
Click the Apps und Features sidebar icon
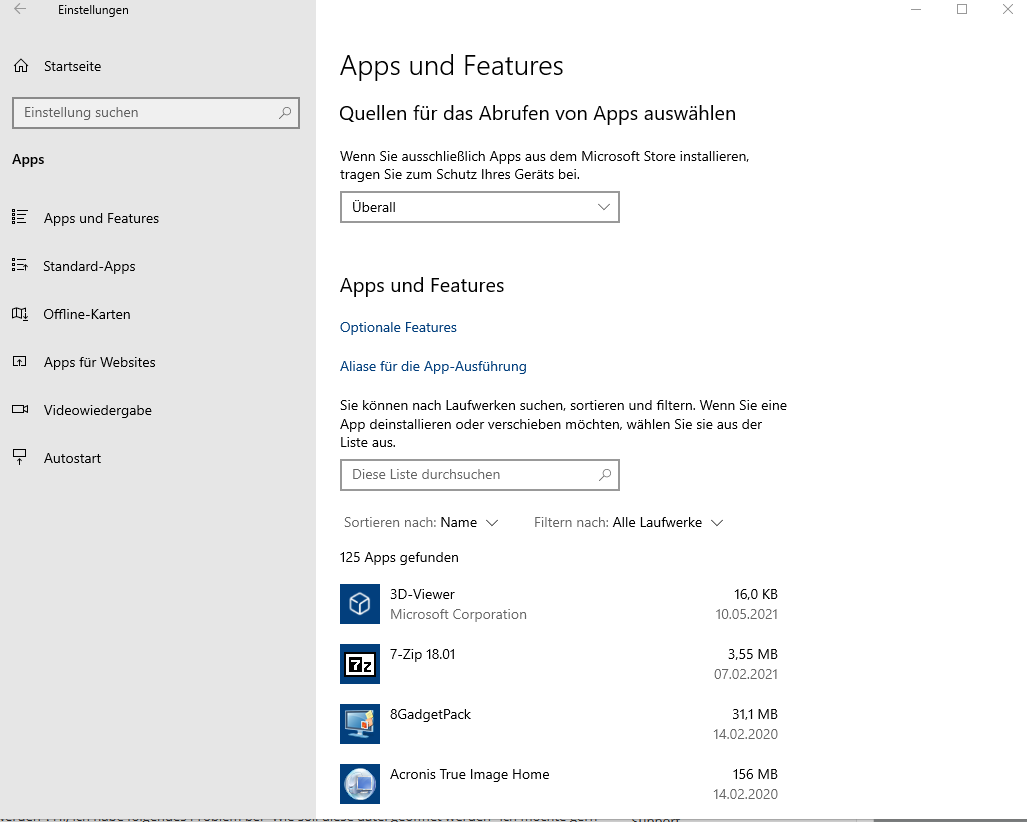point(20,217)
